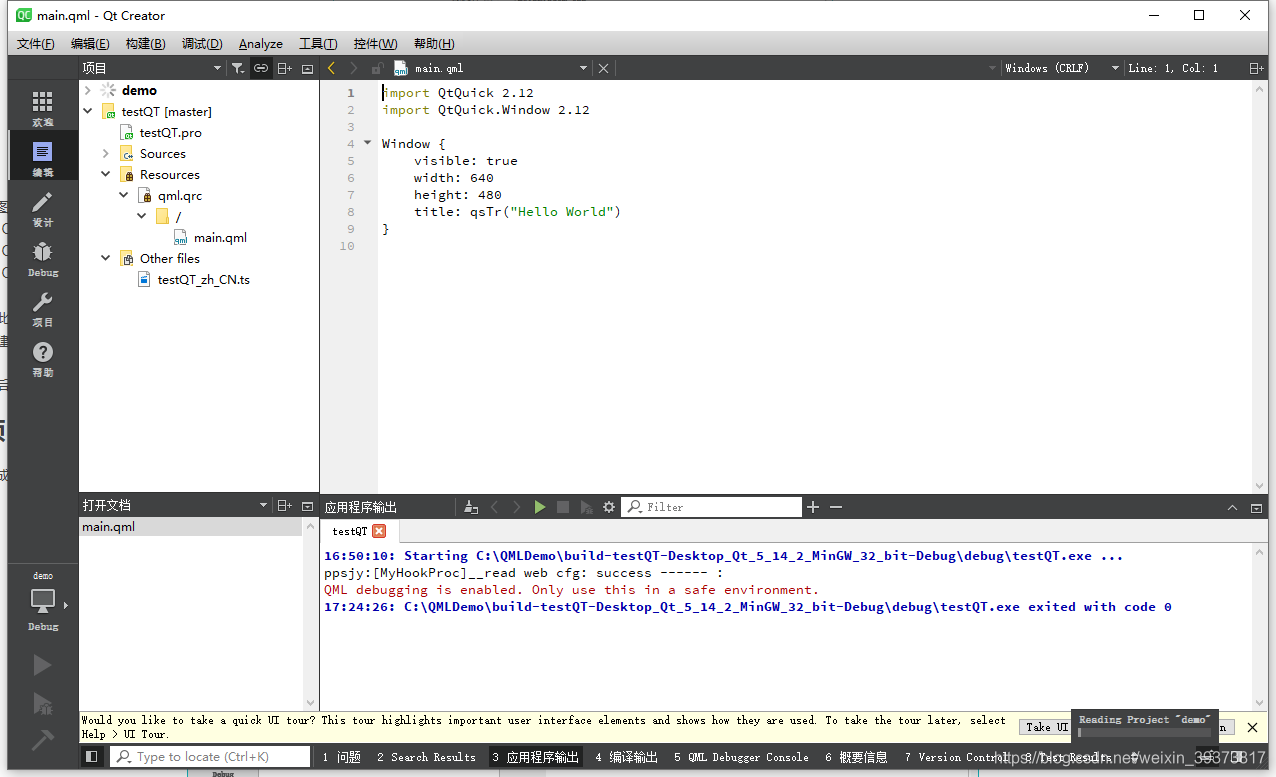Select testQT_zh_CN.ts file
Screen dimensions: 1276x777
click(x=203, y=279)
